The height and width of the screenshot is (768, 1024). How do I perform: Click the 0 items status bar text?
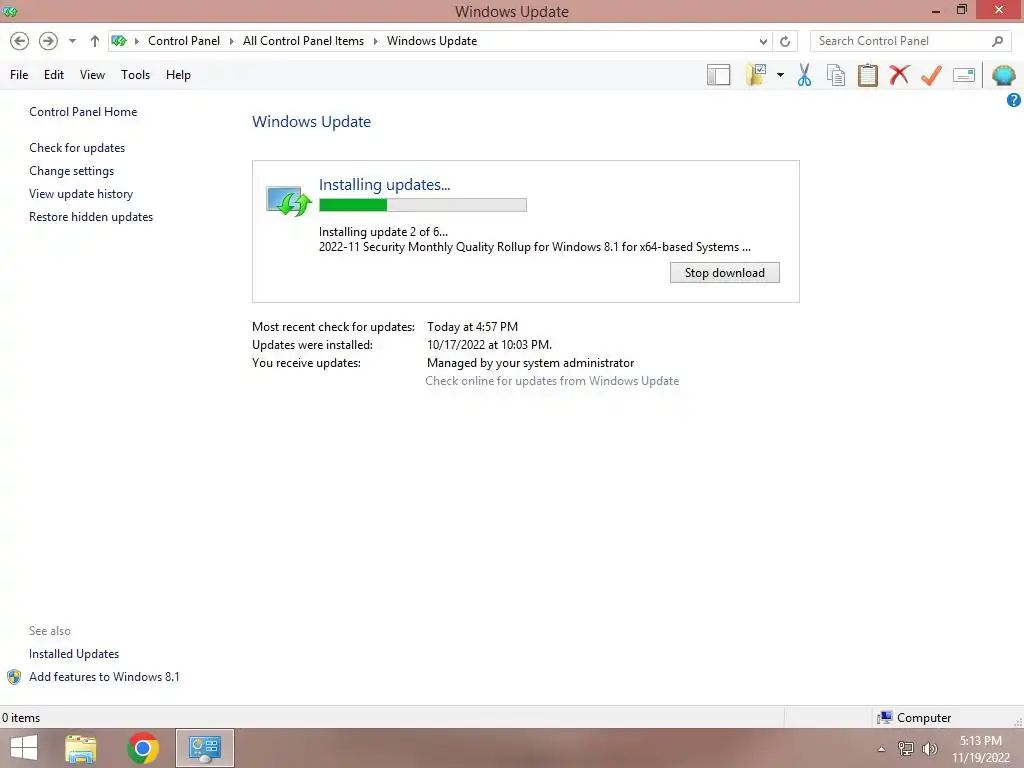[21, 718]
